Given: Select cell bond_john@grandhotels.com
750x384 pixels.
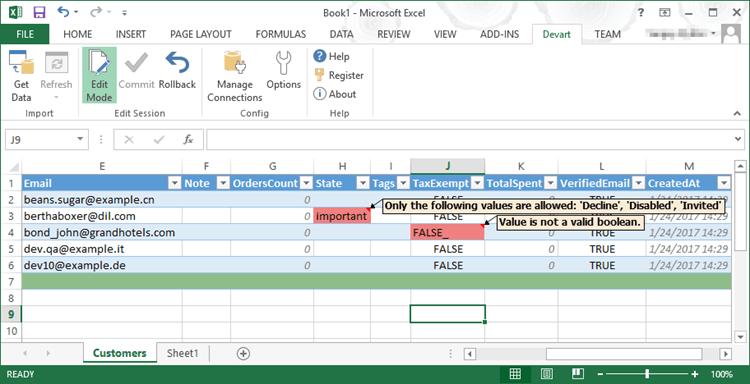Looking at the screenshot, I should point(102,232).
